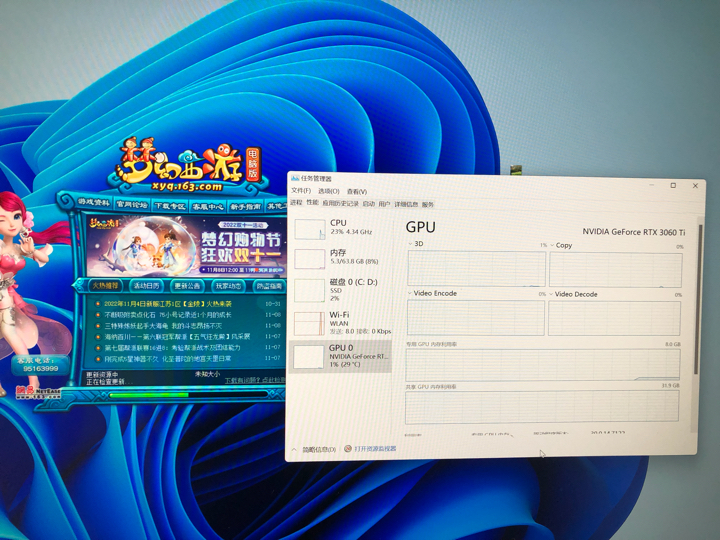
Task: Select the 玩家动态 news tab
Action: [x=229, y=286]
